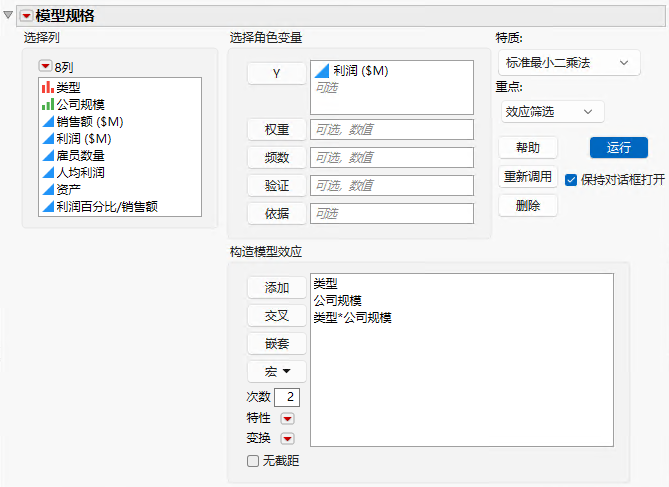Click the 删除 button
Viewport: 669px width, 487px height.
pos(528,206)
